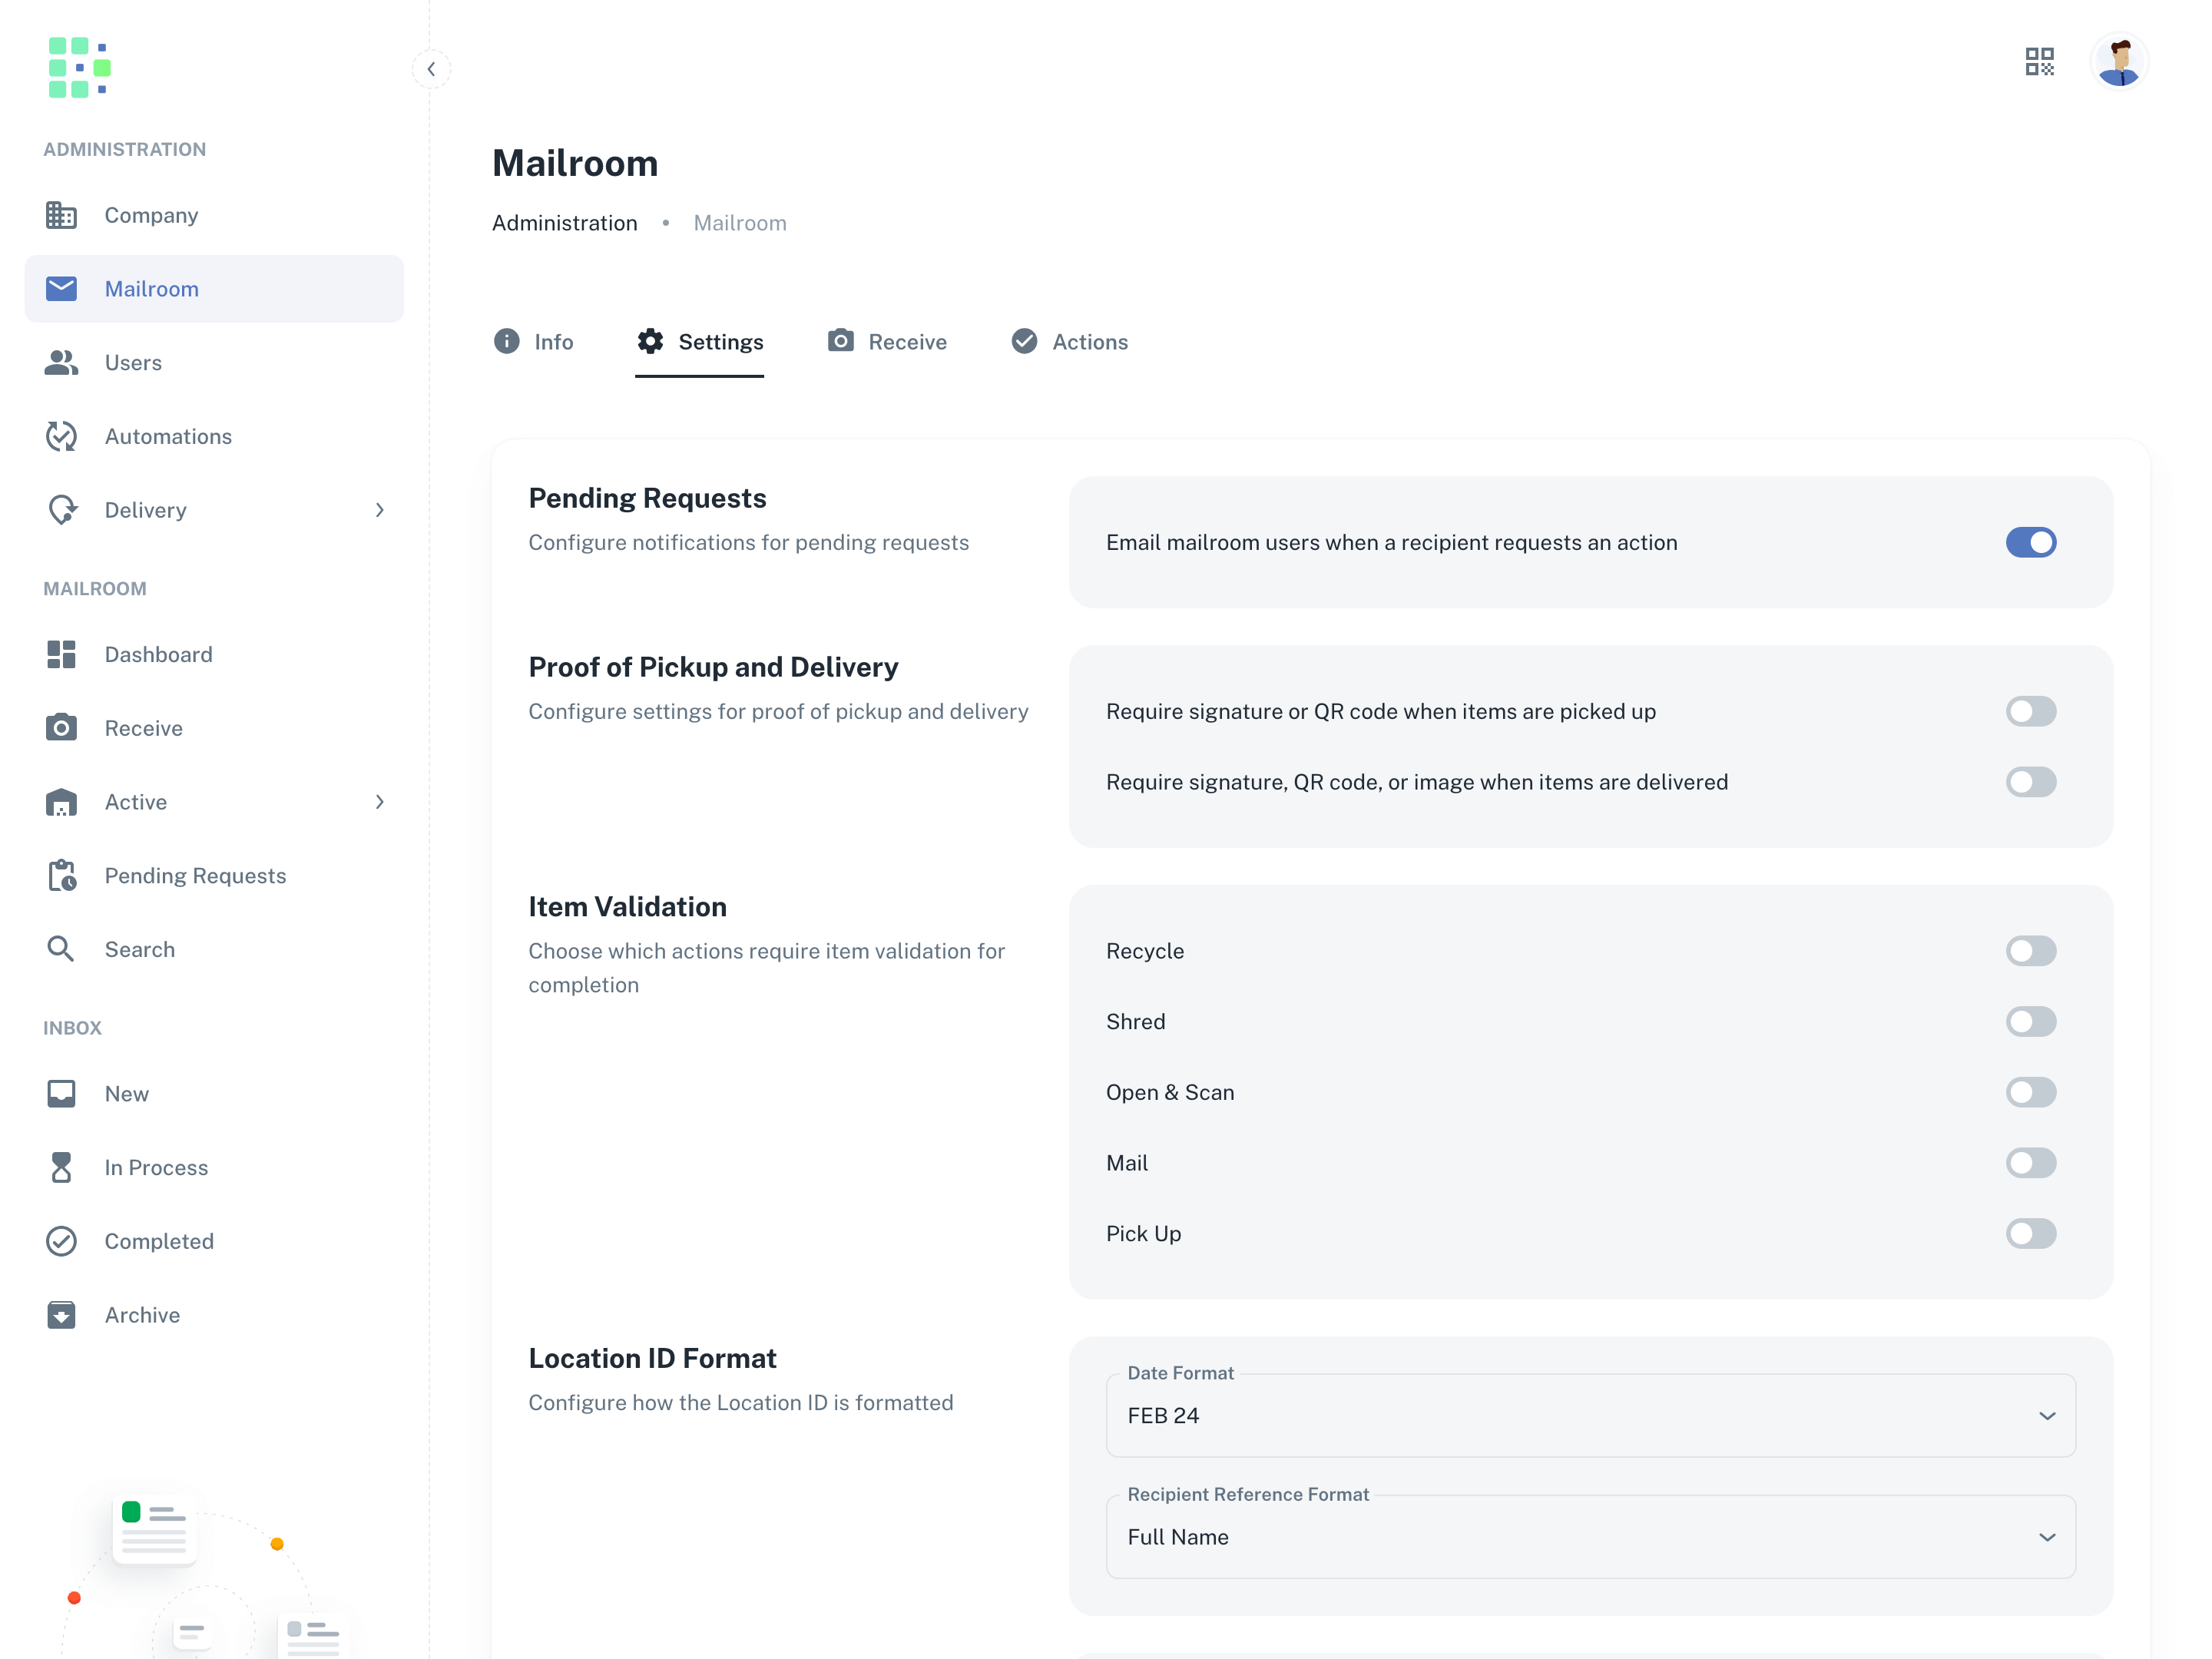The image size is (2212, 1659).
Task: Expand the Delivery submenu in sidebar
Action: (x=380, y=510)
